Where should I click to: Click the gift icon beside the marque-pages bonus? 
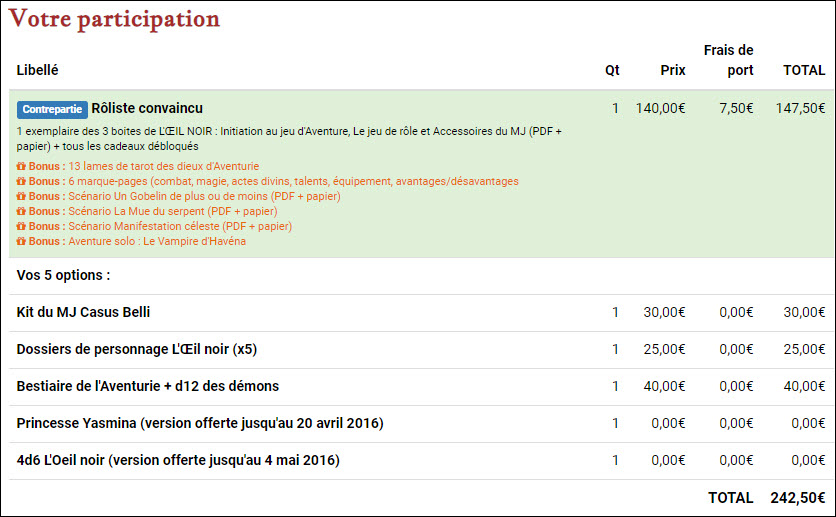click(21, 181)
